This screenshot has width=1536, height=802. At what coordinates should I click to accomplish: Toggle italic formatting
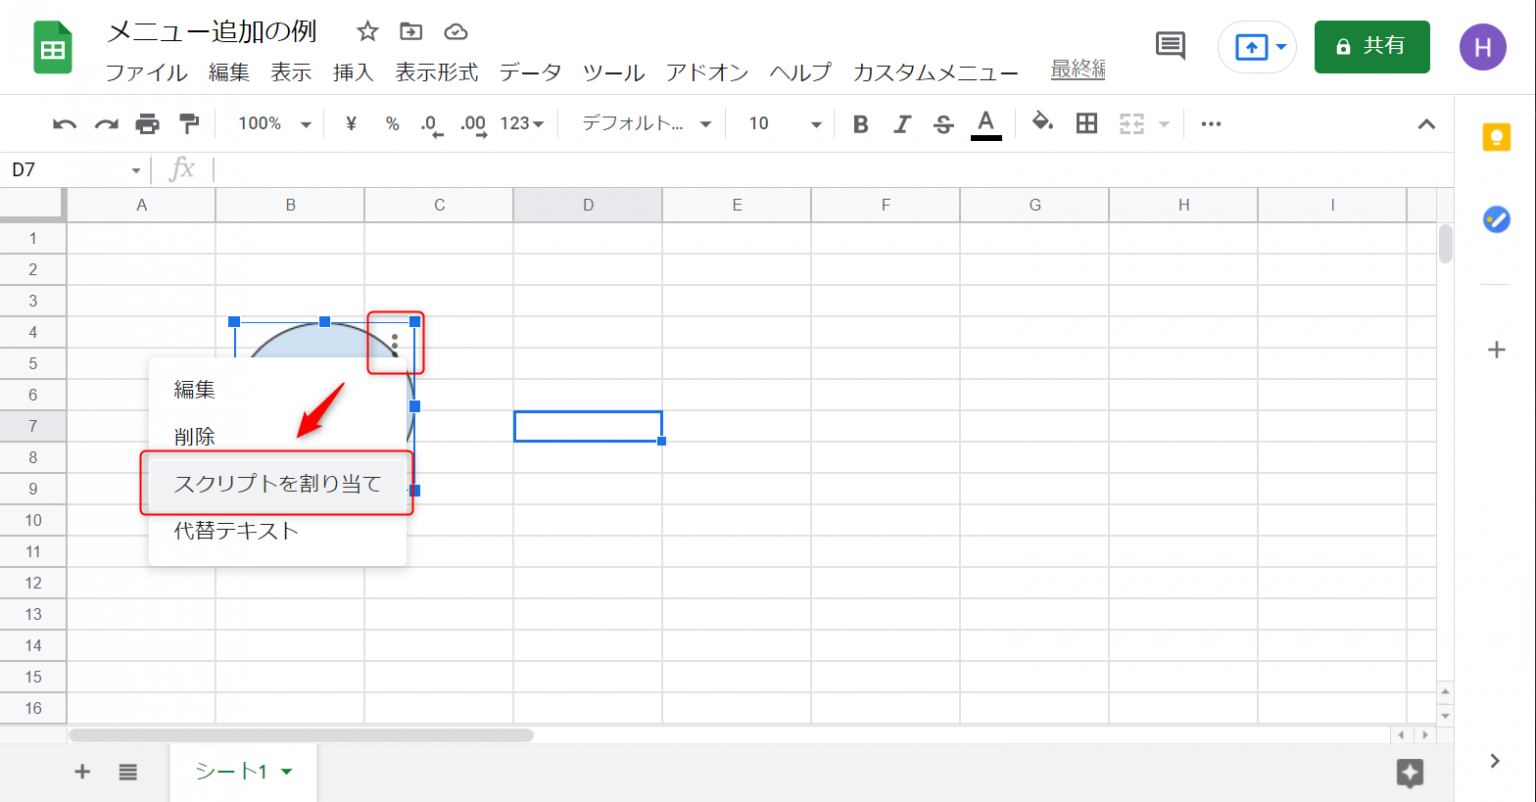pos(902,124)
